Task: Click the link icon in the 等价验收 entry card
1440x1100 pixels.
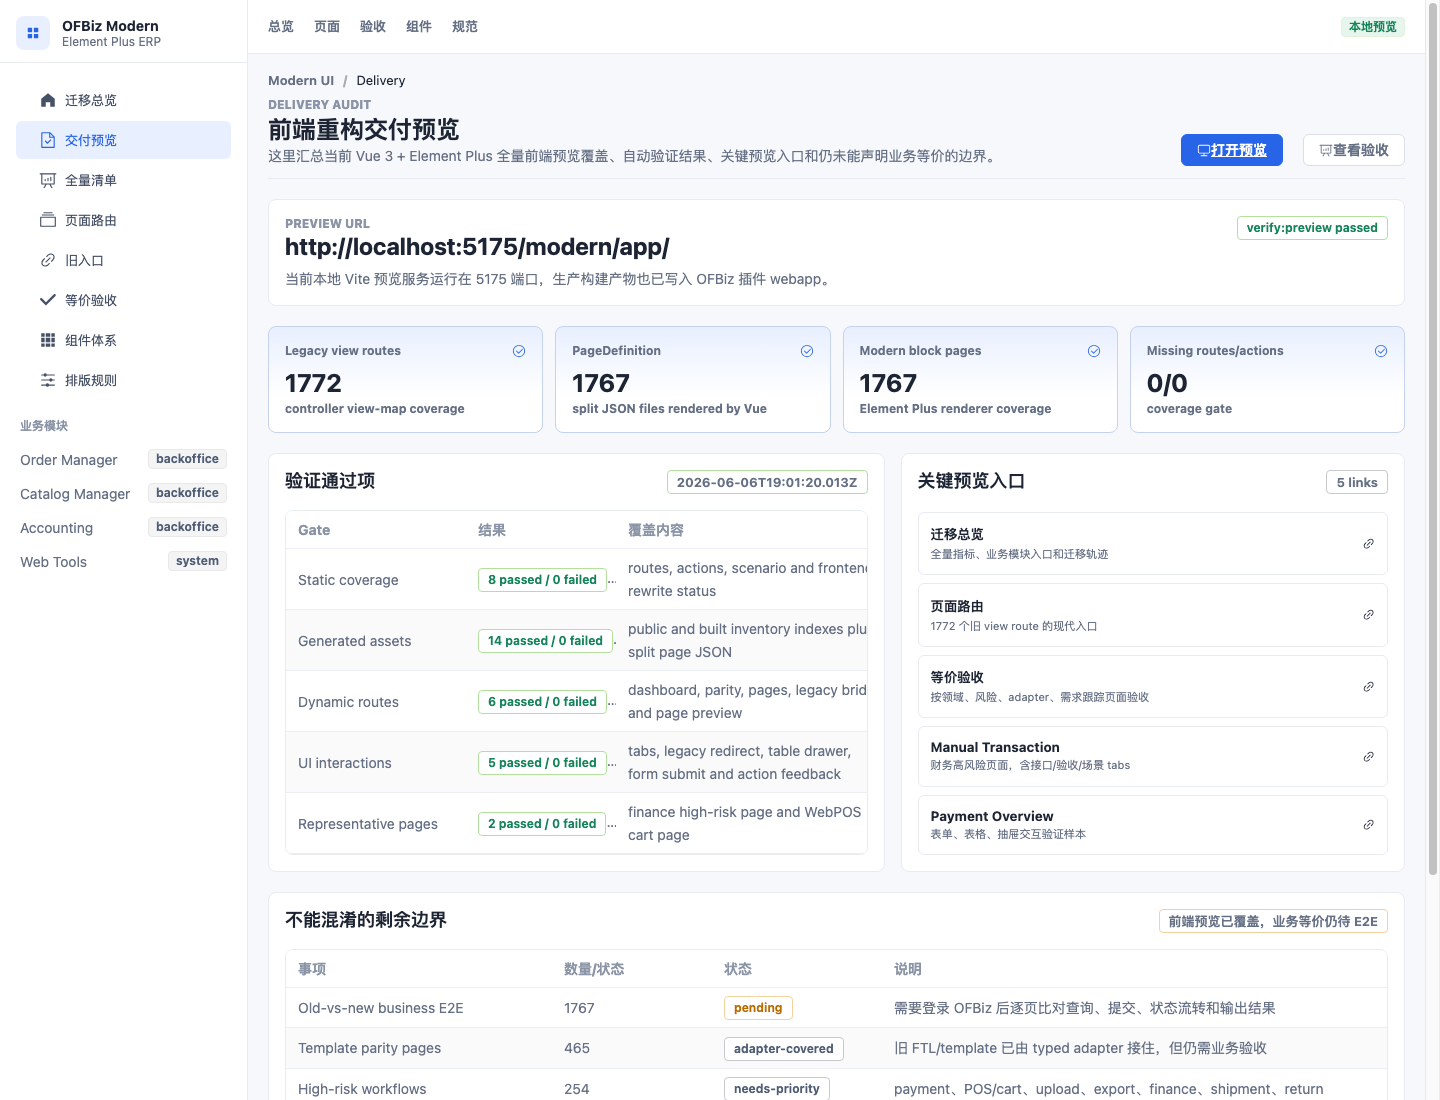Action: click(x=1369, y=687)
